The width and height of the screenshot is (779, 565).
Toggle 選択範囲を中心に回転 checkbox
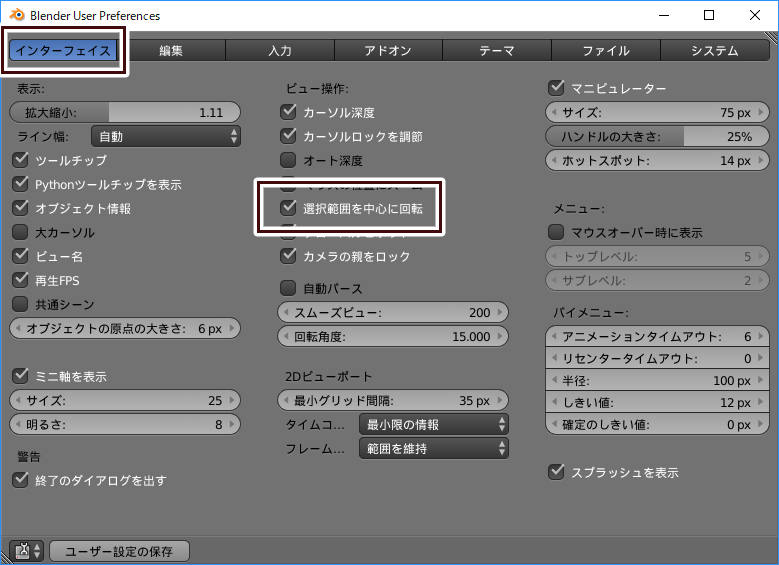pyautogui.click(x=288, y=208)
